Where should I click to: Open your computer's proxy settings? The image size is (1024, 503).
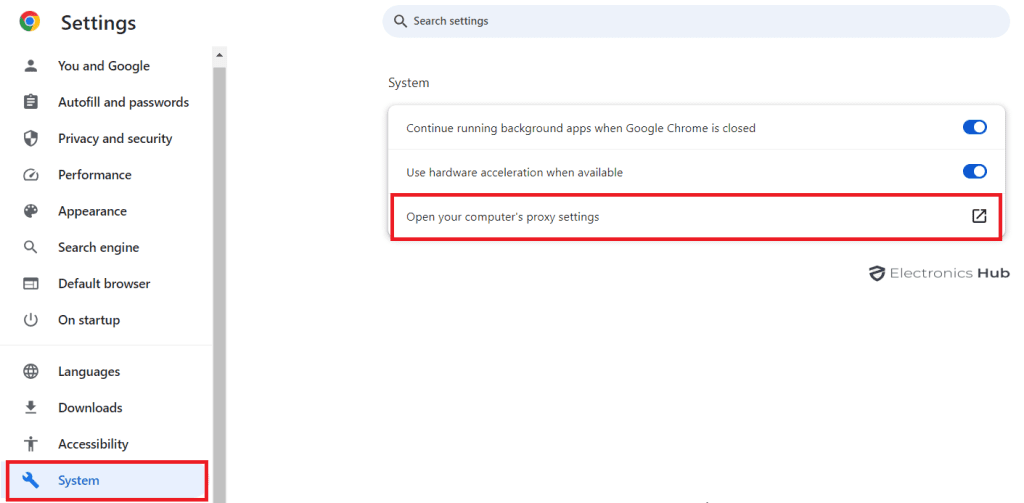[x=696, y=217]
